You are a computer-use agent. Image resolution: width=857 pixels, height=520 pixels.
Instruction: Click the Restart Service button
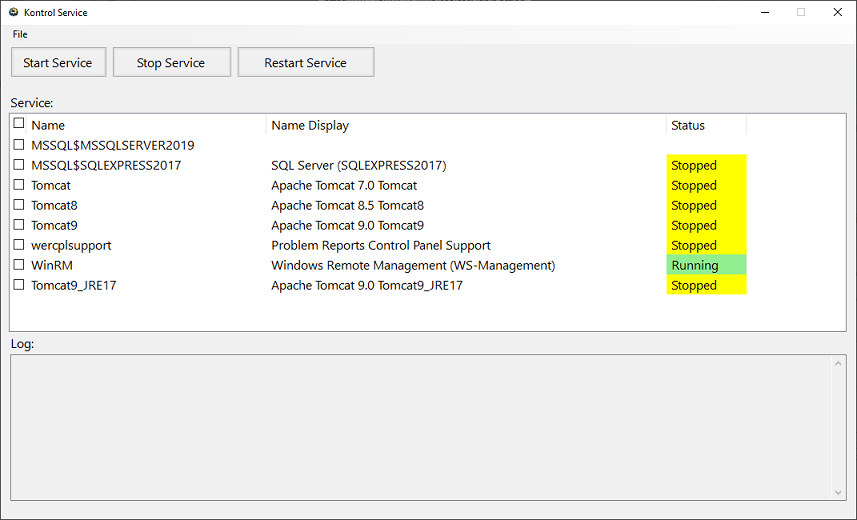coord(306,62)
